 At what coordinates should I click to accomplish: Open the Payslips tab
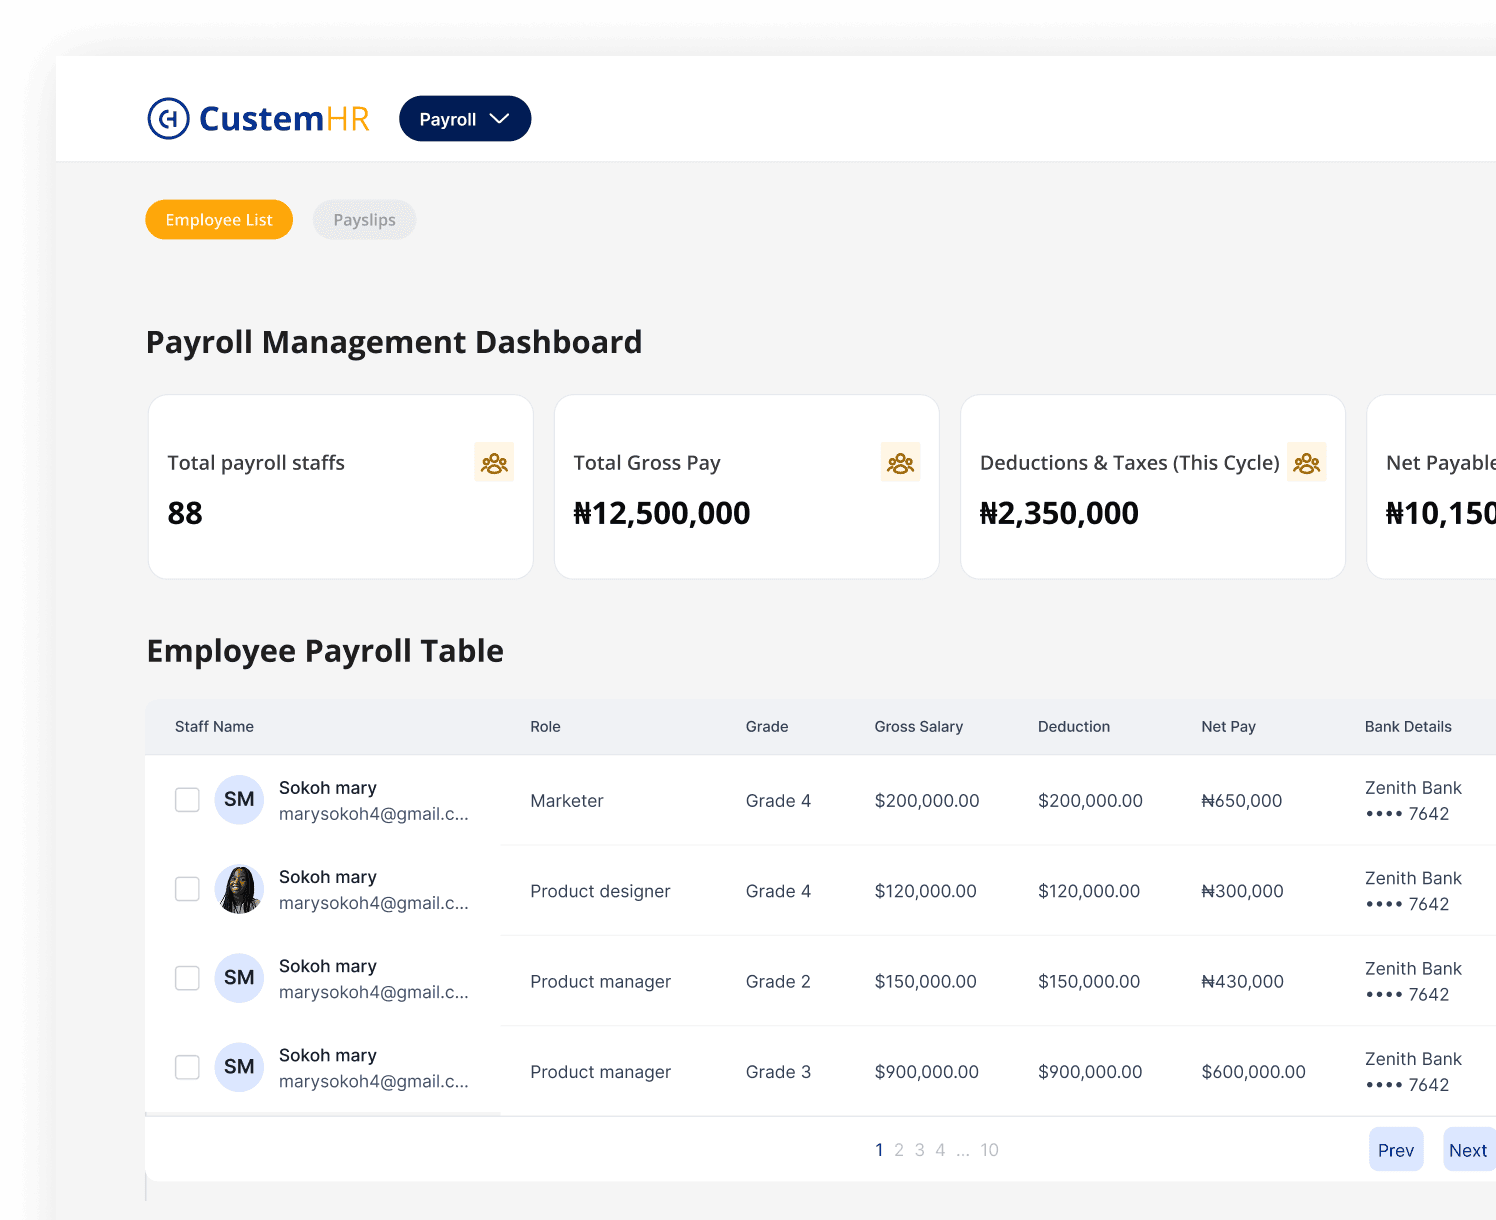[364, 220]
